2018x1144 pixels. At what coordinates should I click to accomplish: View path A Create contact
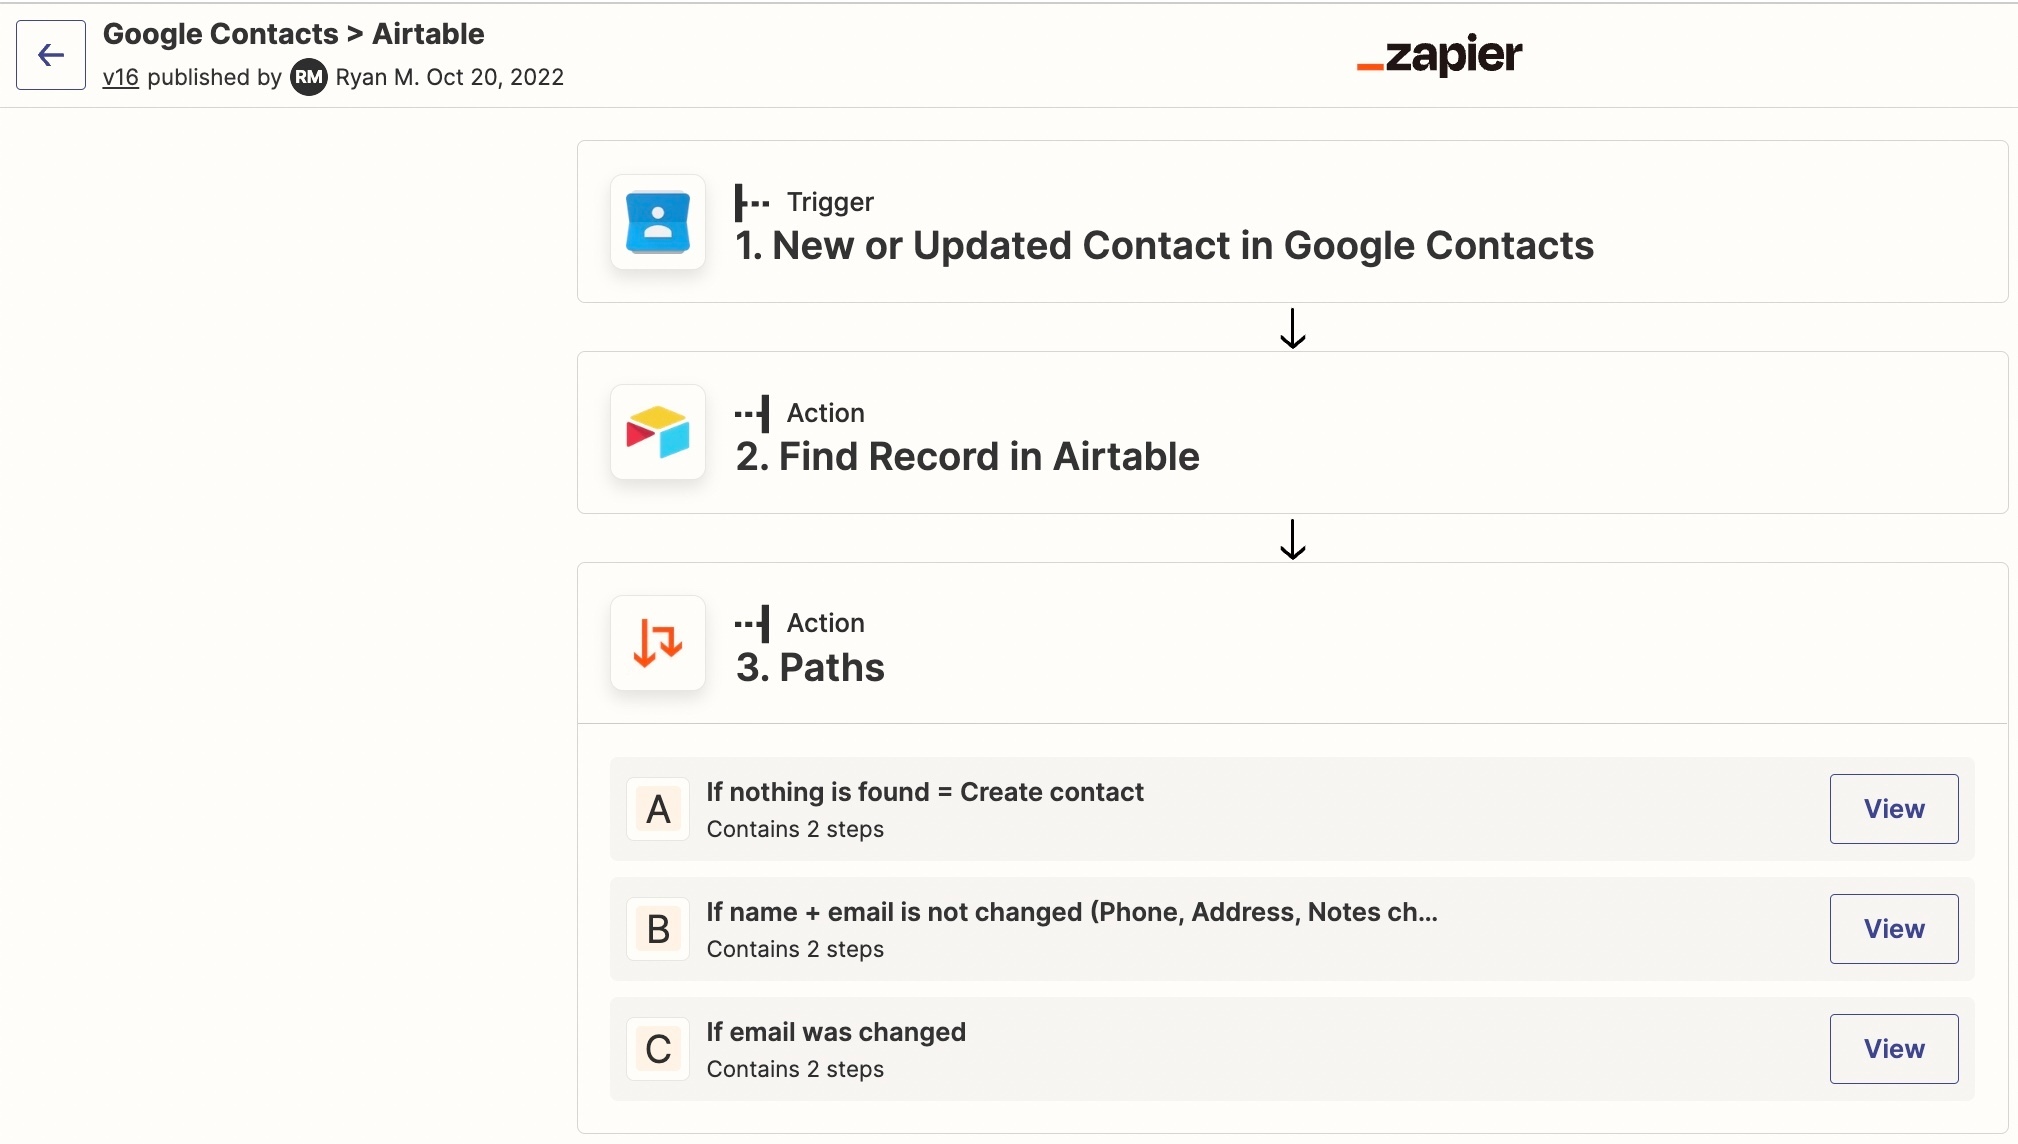1894,809
